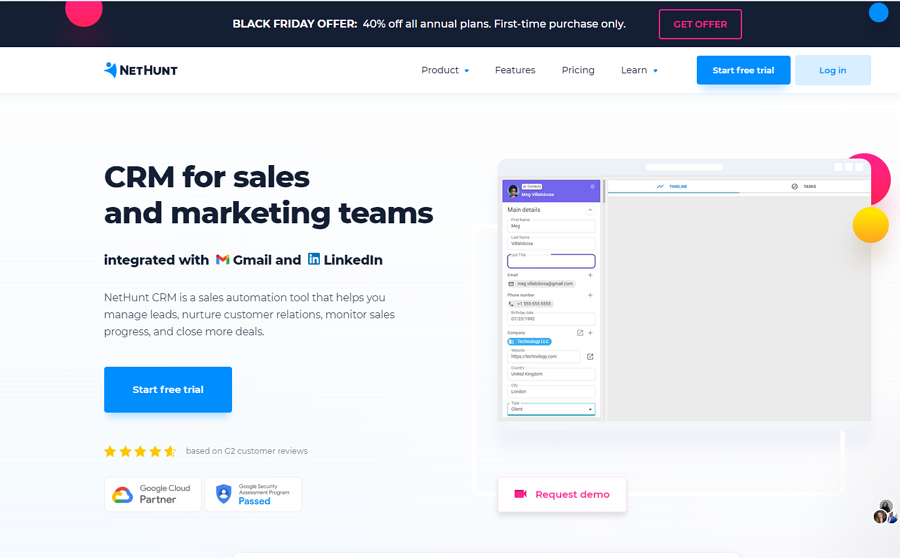Expand the Learn dropdown menu
This screenshot has height=558, width=900.
coord(639,70)
